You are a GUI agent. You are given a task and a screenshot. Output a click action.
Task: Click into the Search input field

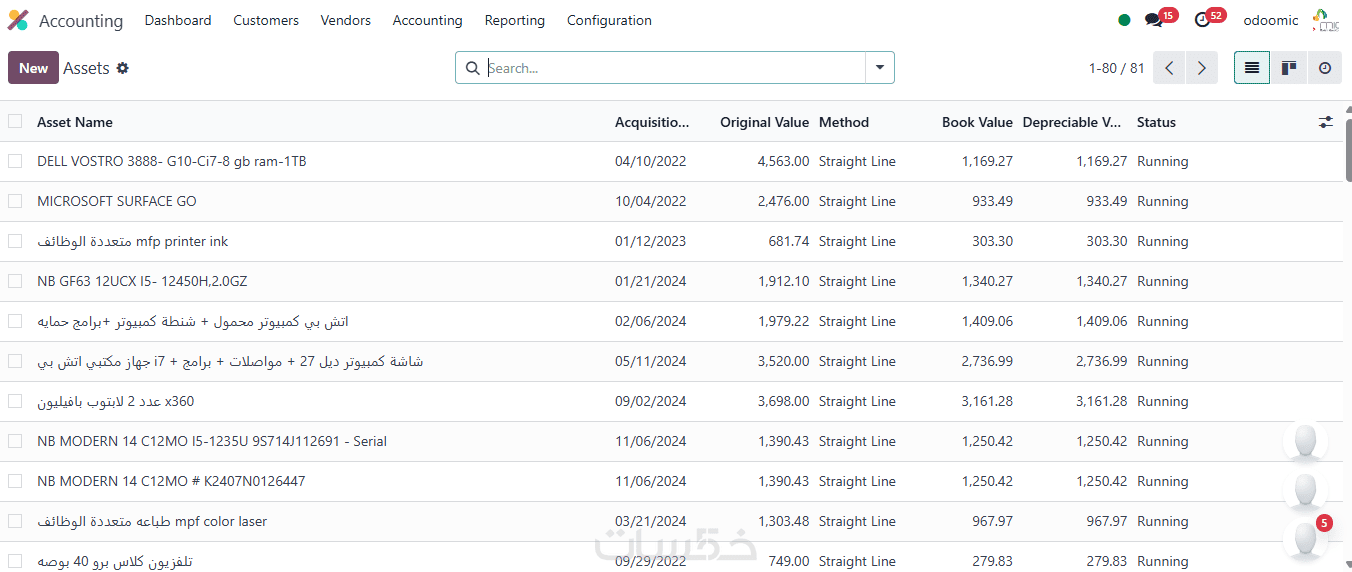click(670, 68)
